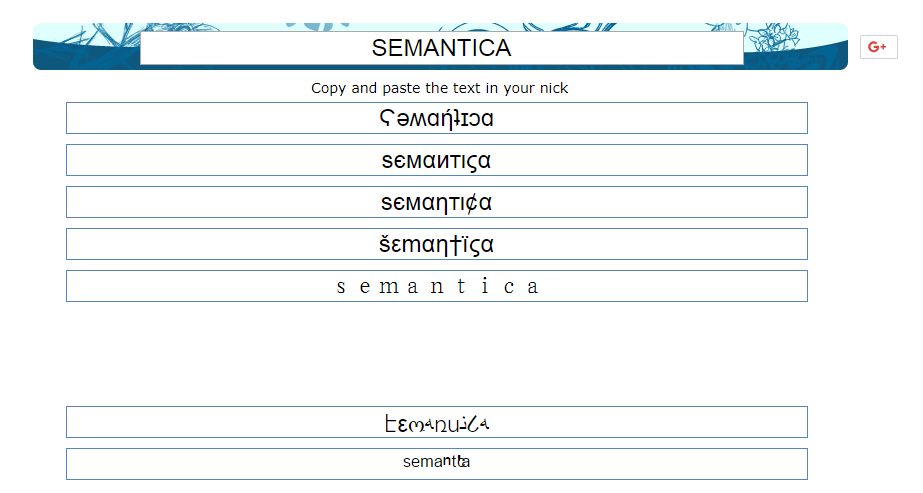Click the red Ł letter in symbol nick
This screenshot has width=923, height=493.
click(391, 423)
